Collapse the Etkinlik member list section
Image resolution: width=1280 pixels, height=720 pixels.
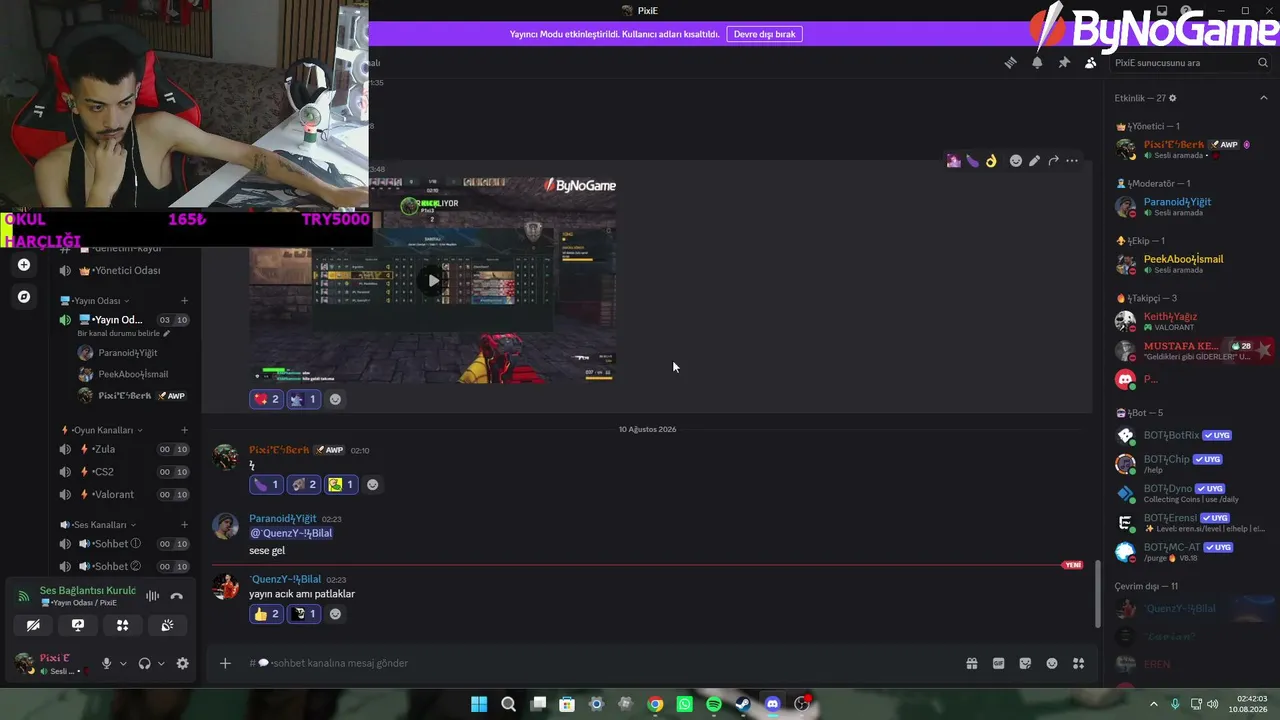pos(1264,98)
